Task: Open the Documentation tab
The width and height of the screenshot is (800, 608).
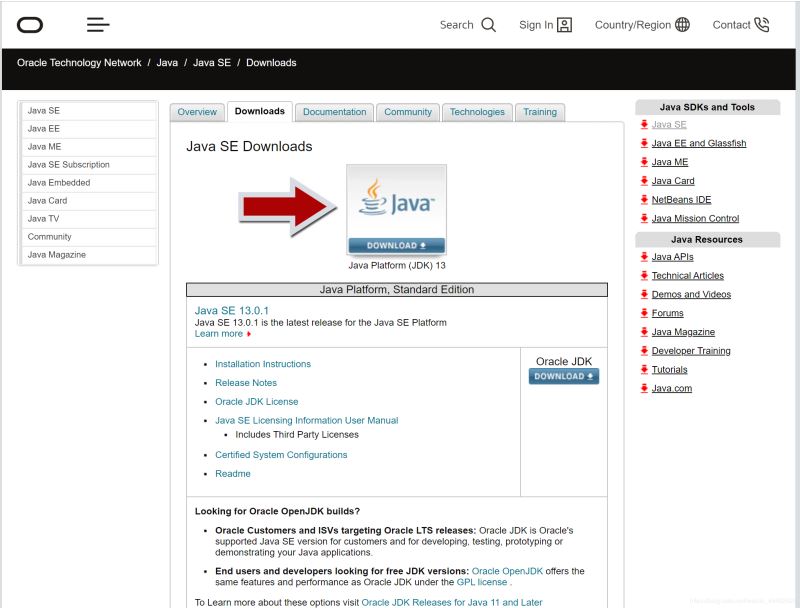Action: 335,112
